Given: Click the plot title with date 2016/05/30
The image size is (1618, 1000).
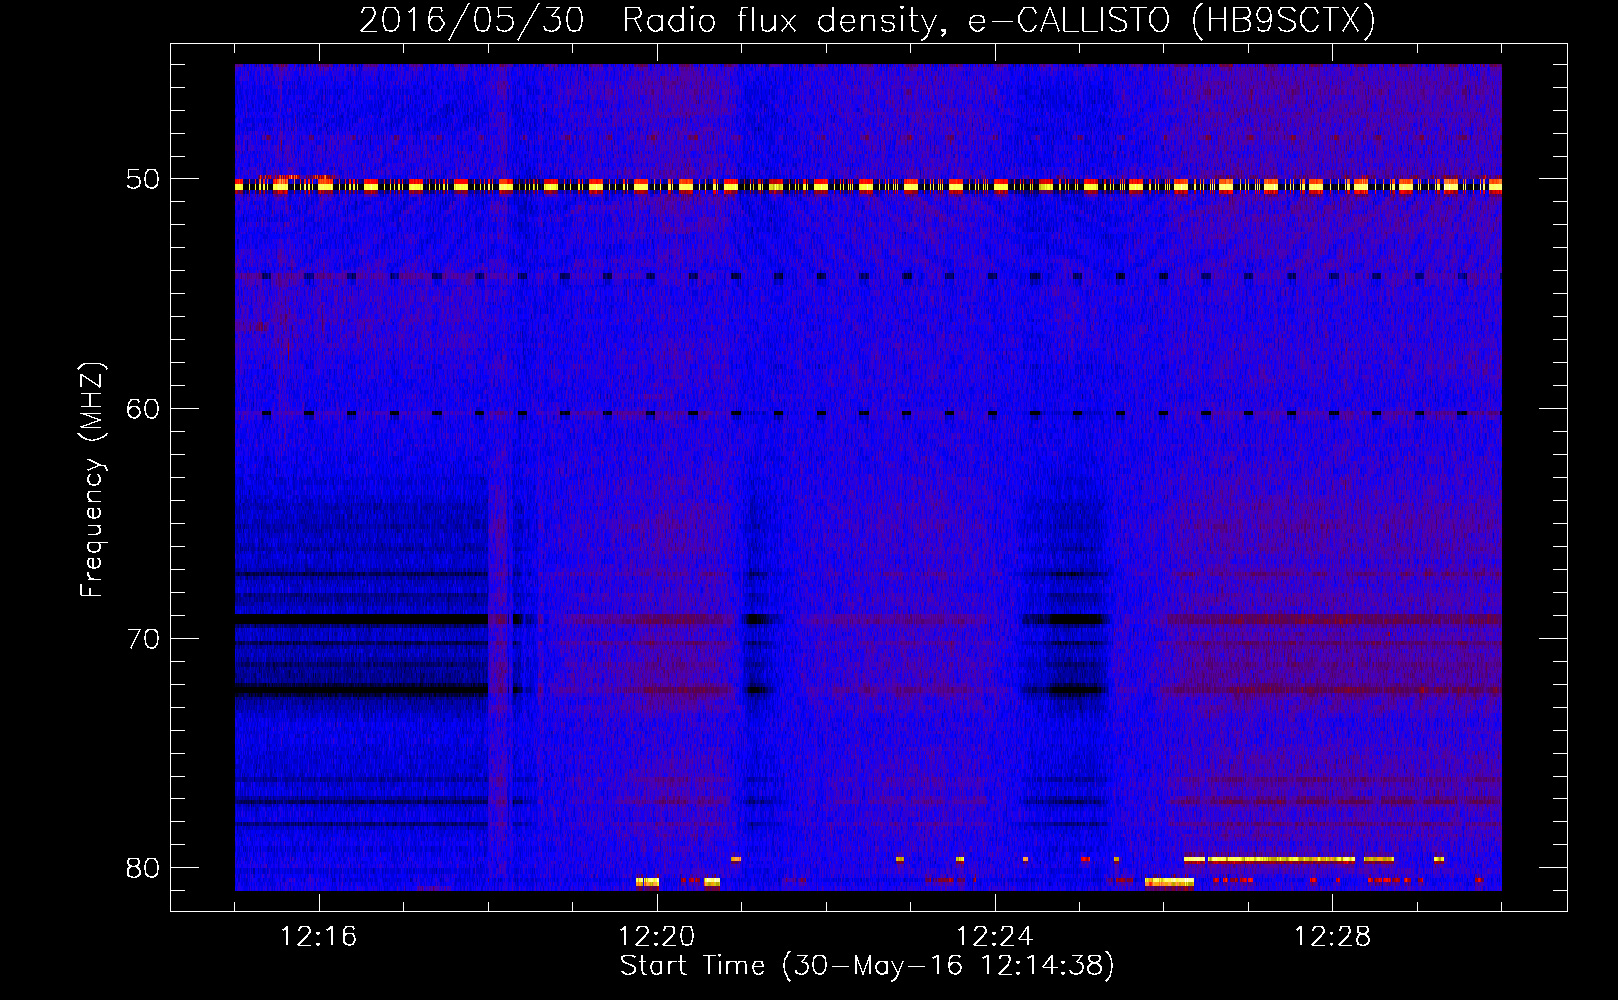Looking at the screenshot, I should pyautogui.click(x=867, y=20).
